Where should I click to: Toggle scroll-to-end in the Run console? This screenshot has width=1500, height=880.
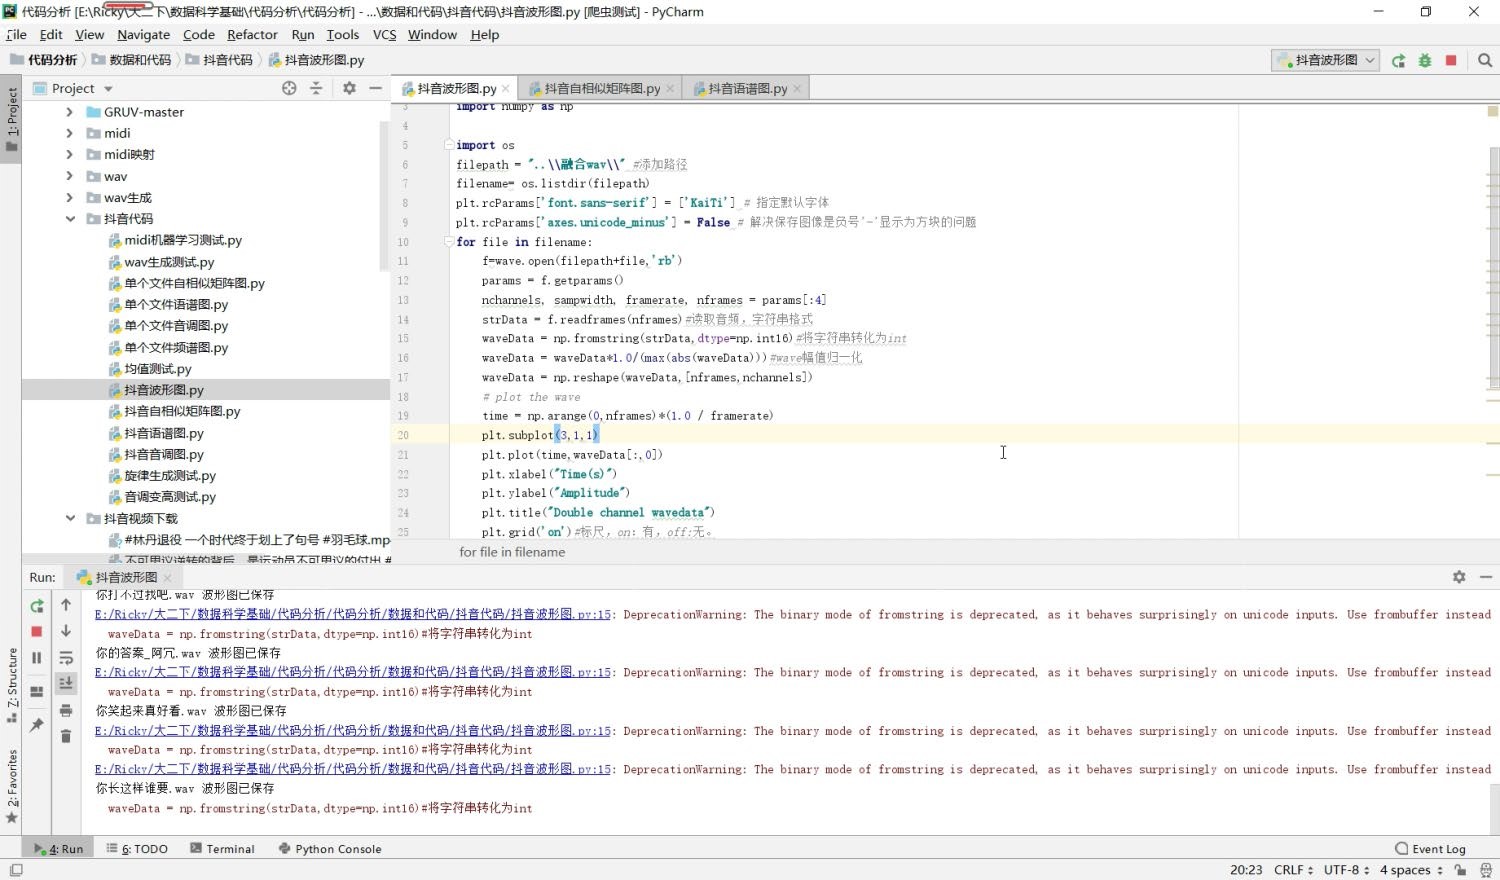tap(66, 683)
